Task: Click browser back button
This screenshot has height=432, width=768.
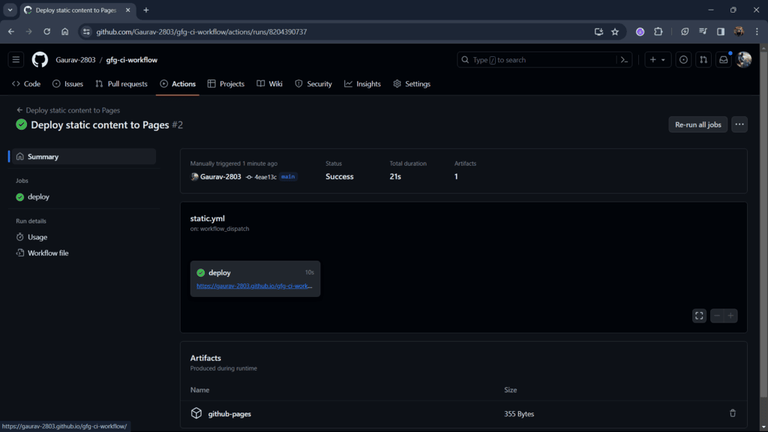Action: click(11, 32)
